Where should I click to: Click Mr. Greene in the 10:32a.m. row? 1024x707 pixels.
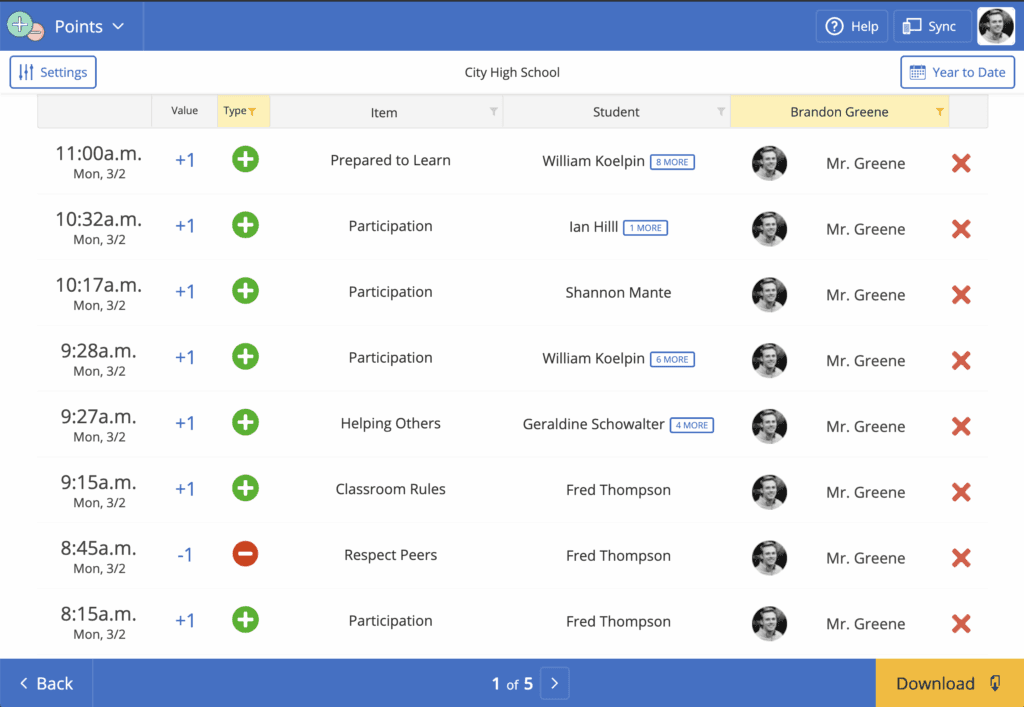[x=865, y=229]
